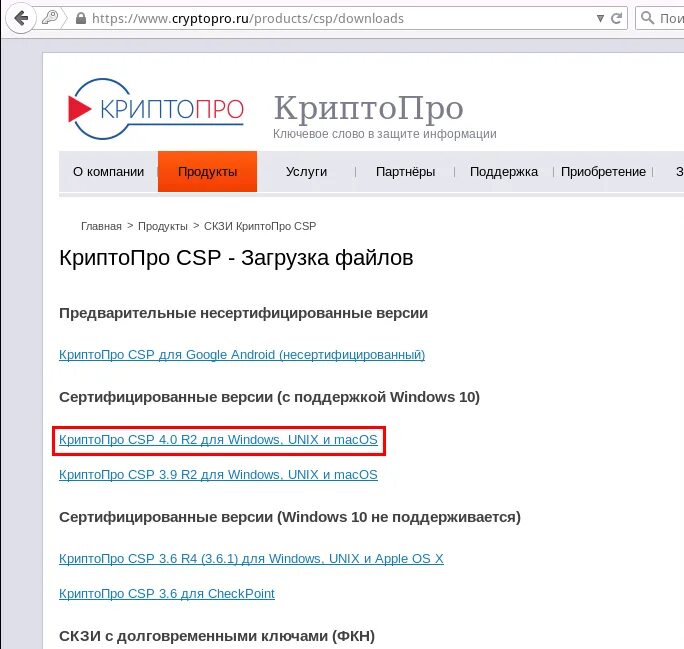Open КриптоПро CSP 3.6 для CheckPoint link

(x=167, y=594)
